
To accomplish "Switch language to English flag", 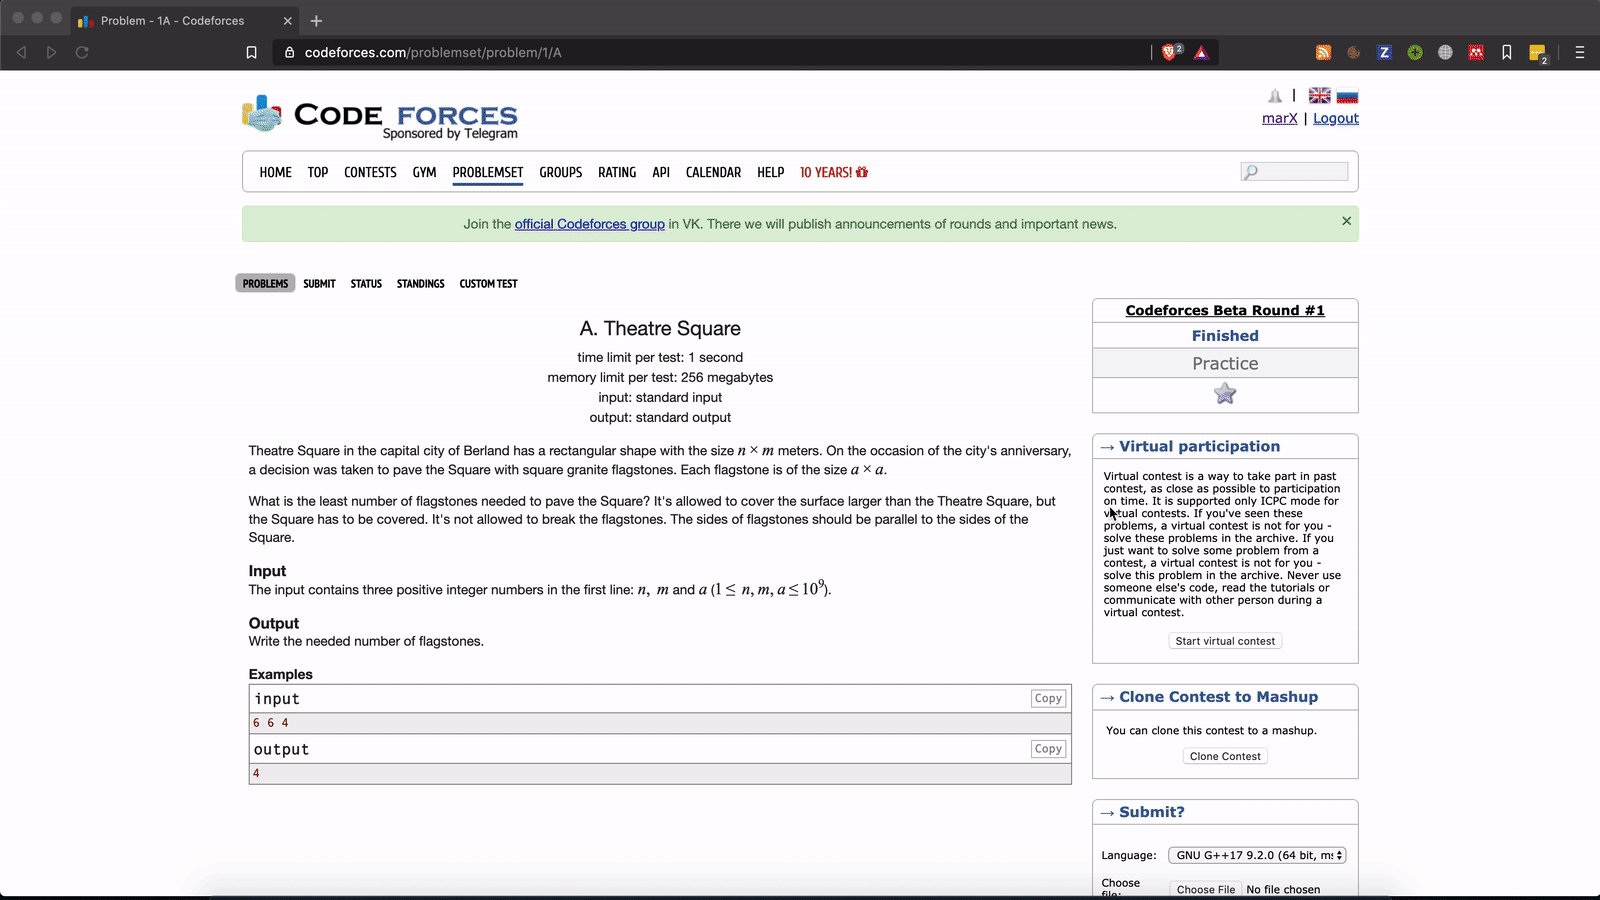I will tap(1320, 96).
